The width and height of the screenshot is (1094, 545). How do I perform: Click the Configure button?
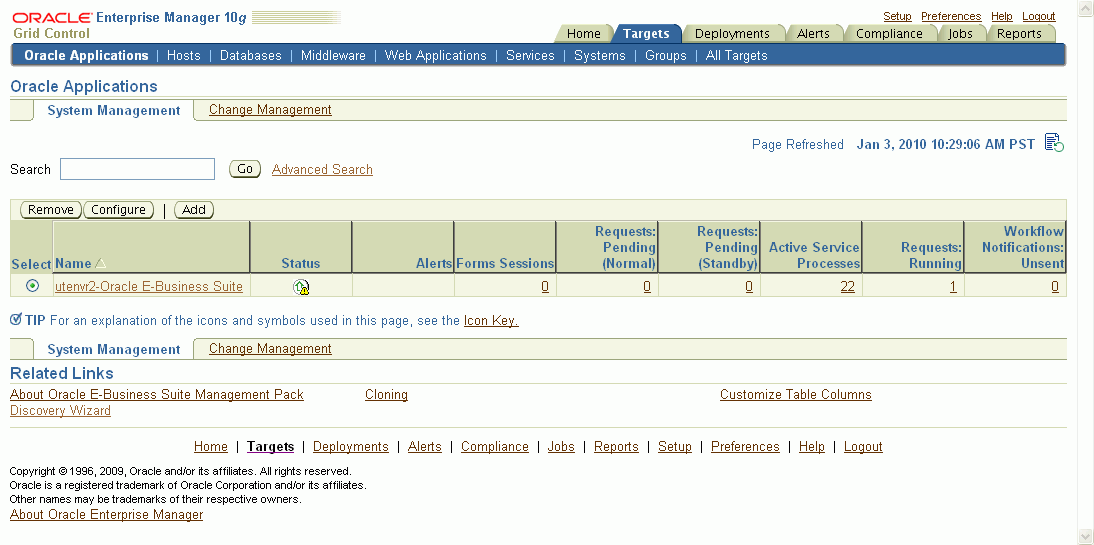(x=118, y=209)
